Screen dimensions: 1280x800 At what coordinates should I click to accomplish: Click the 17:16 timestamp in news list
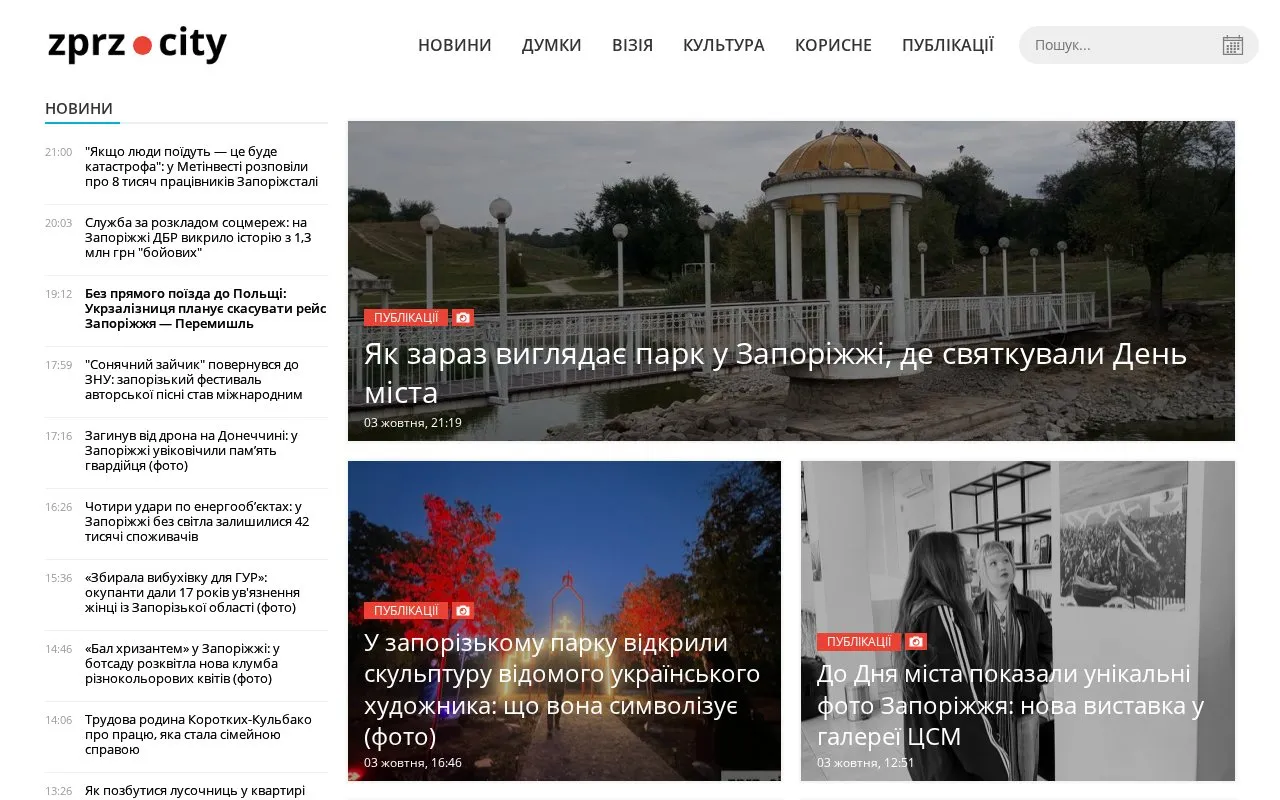pyautogui.click(x=58, y=436)
